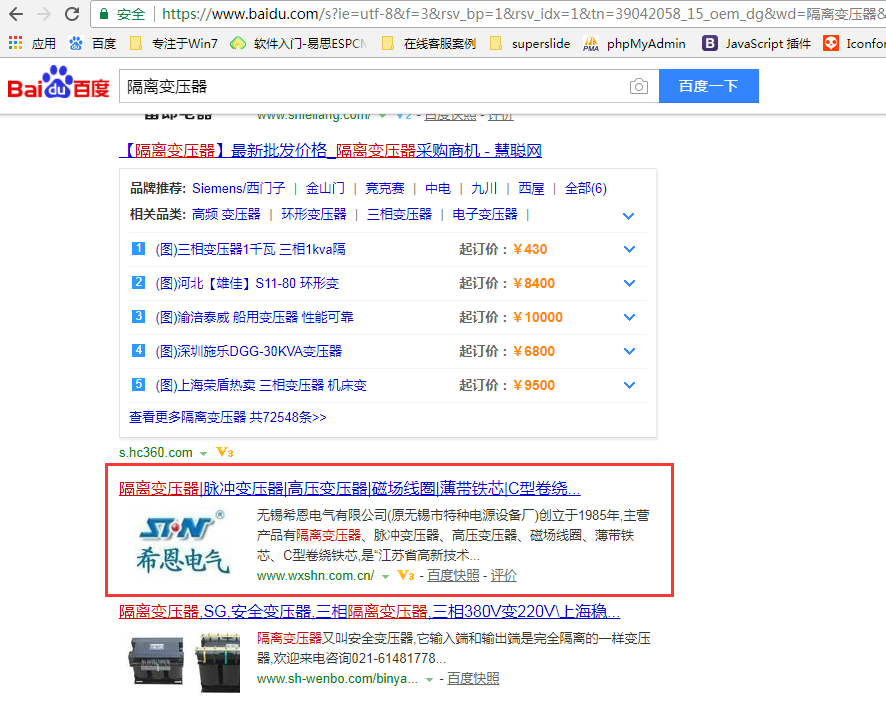886x724 pixels.
Task: Expand the ¥430 product row chevron
Action: (x=629, y=249)
